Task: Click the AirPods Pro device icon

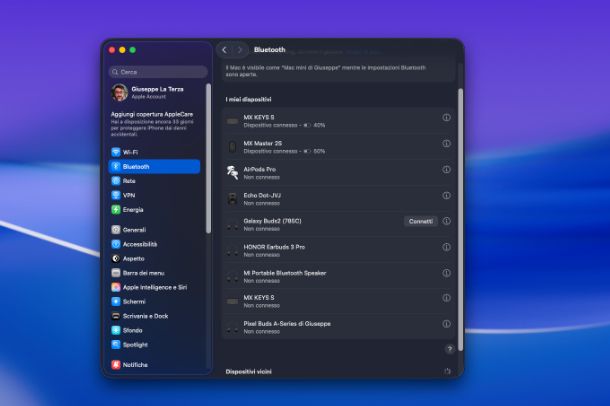Action: click(232, 173)
